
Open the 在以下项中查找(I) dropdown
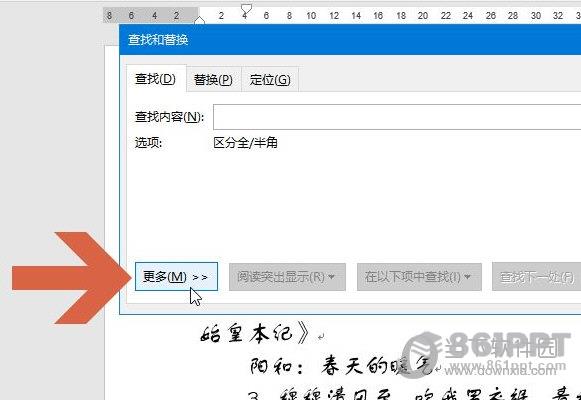coord(419,277)
